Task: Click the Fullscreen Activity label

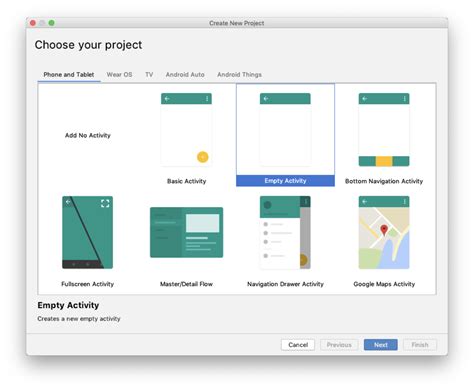Action: [87, 284]
